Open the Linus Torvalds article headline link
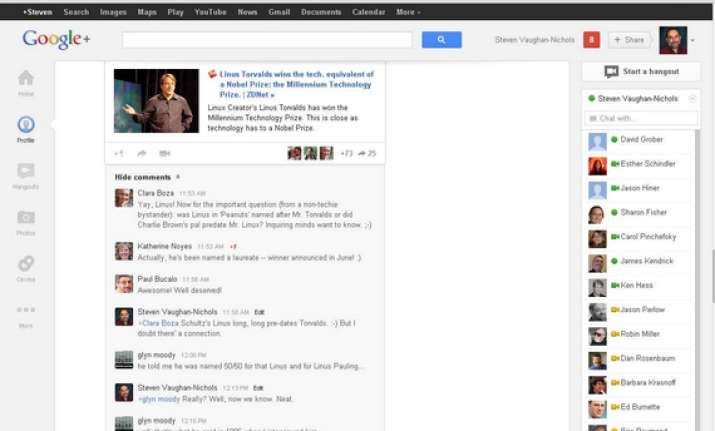Image resolution: width=715 pixels, height=431 pixels. (x=296, y=84)
